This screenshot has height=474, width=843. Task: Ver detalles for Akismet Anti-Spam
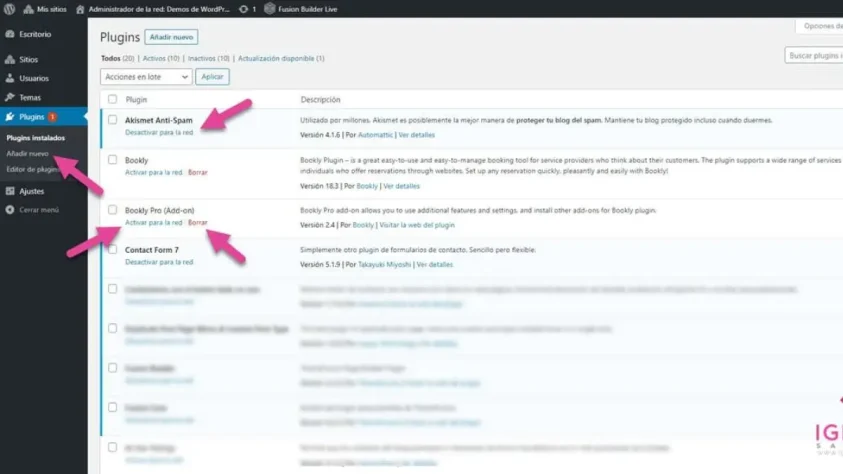[x=417, y=135]
